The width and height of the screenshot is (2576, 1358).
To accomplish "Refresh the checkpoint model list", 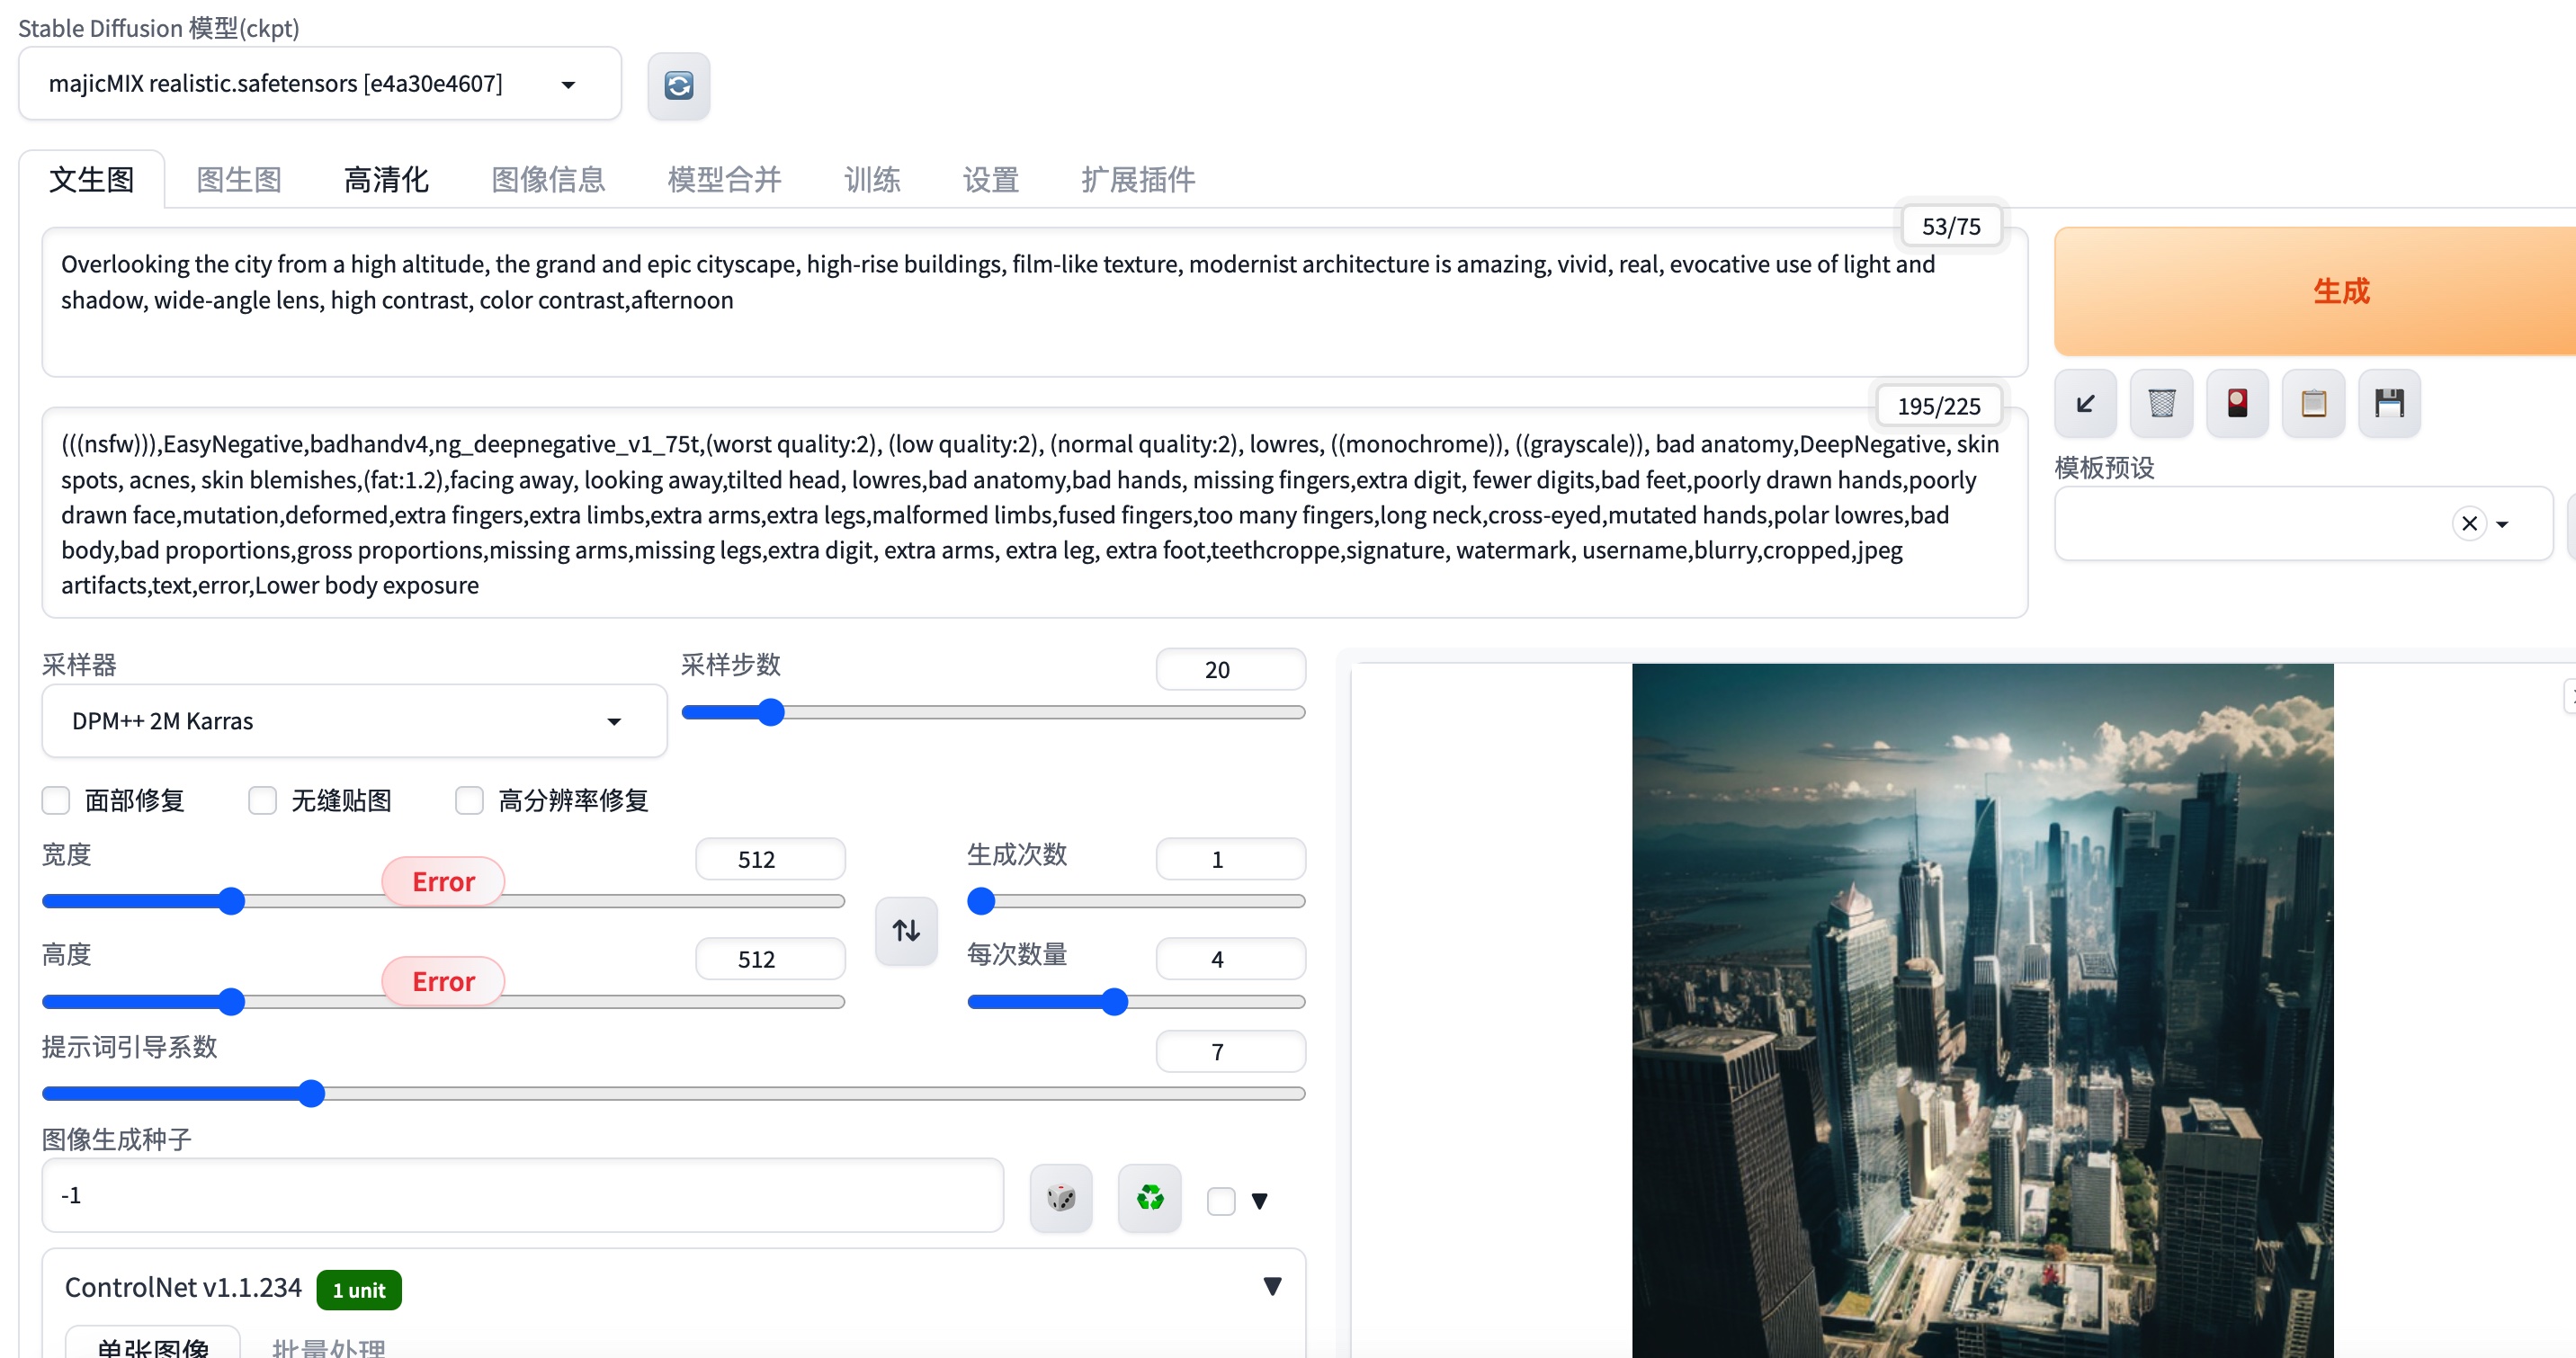I will coord(678,86).
